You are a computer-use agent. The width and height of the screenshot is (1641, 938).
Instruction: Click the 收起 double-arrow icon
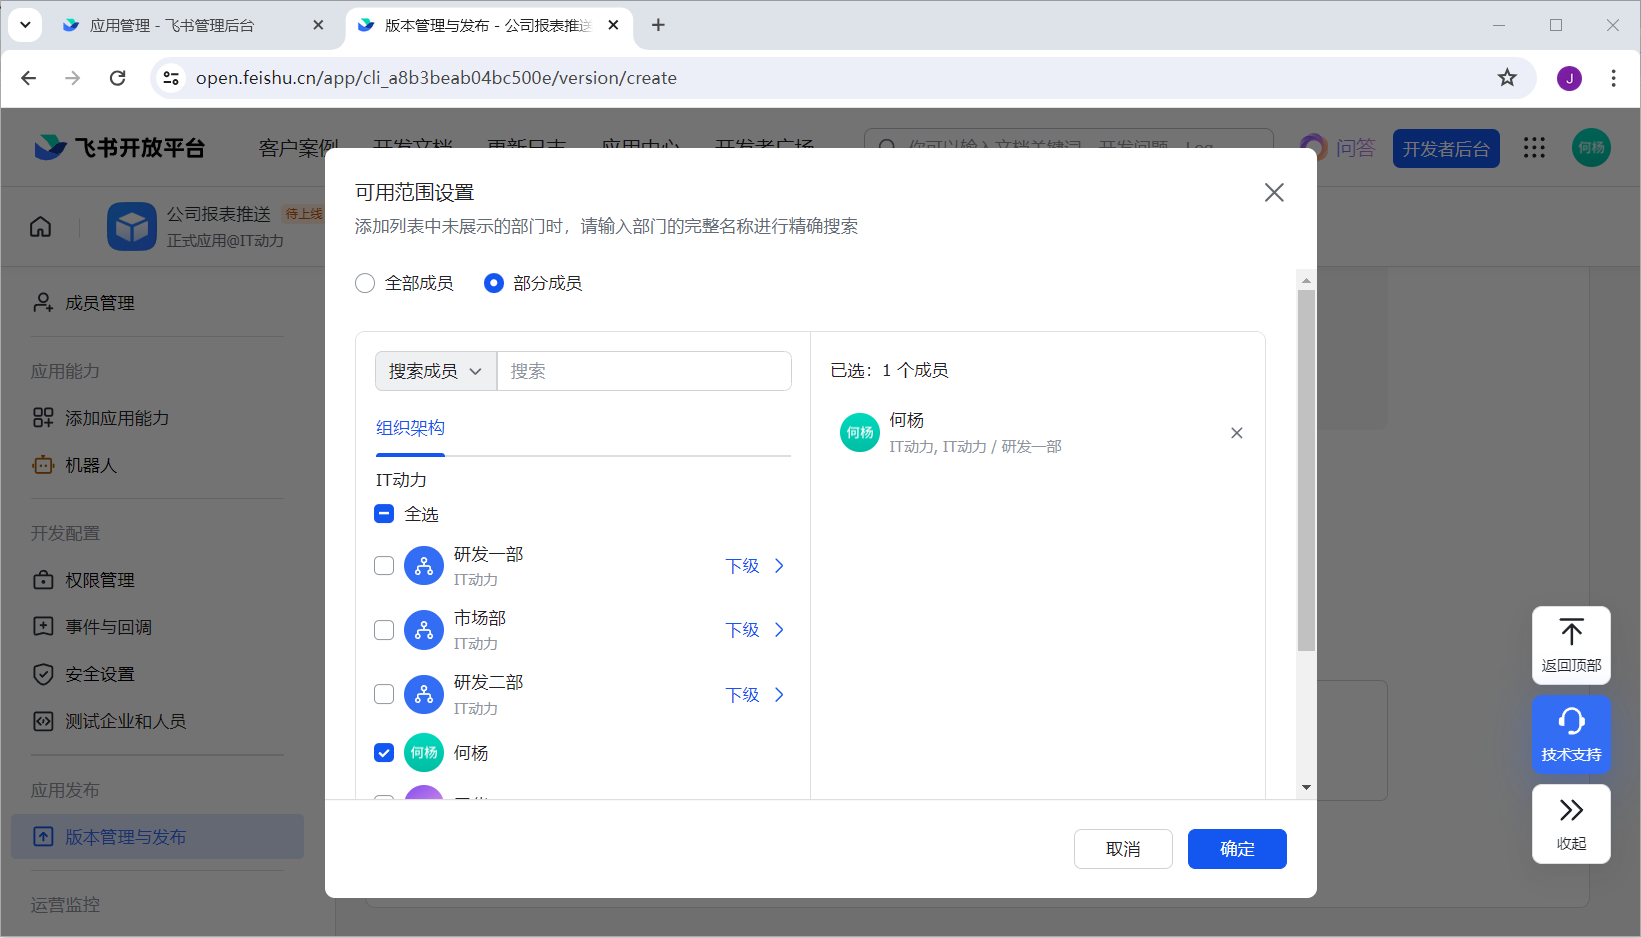click(1570, 811)
